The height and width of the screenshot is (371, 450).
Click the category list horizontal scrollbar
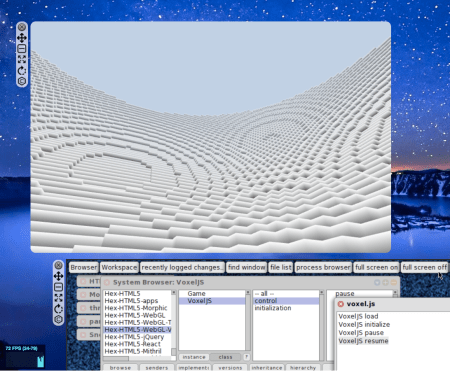pos(137,358)
